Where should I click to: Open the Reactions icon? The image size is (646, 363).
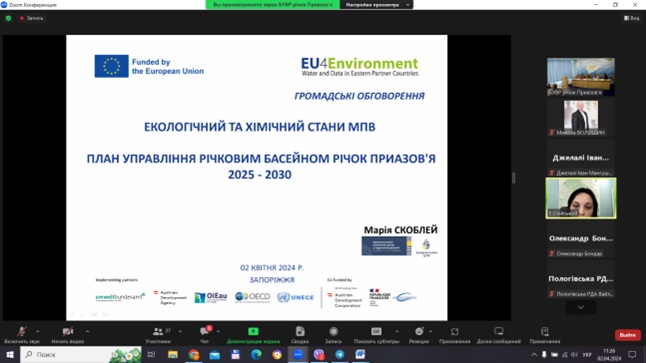419,331
